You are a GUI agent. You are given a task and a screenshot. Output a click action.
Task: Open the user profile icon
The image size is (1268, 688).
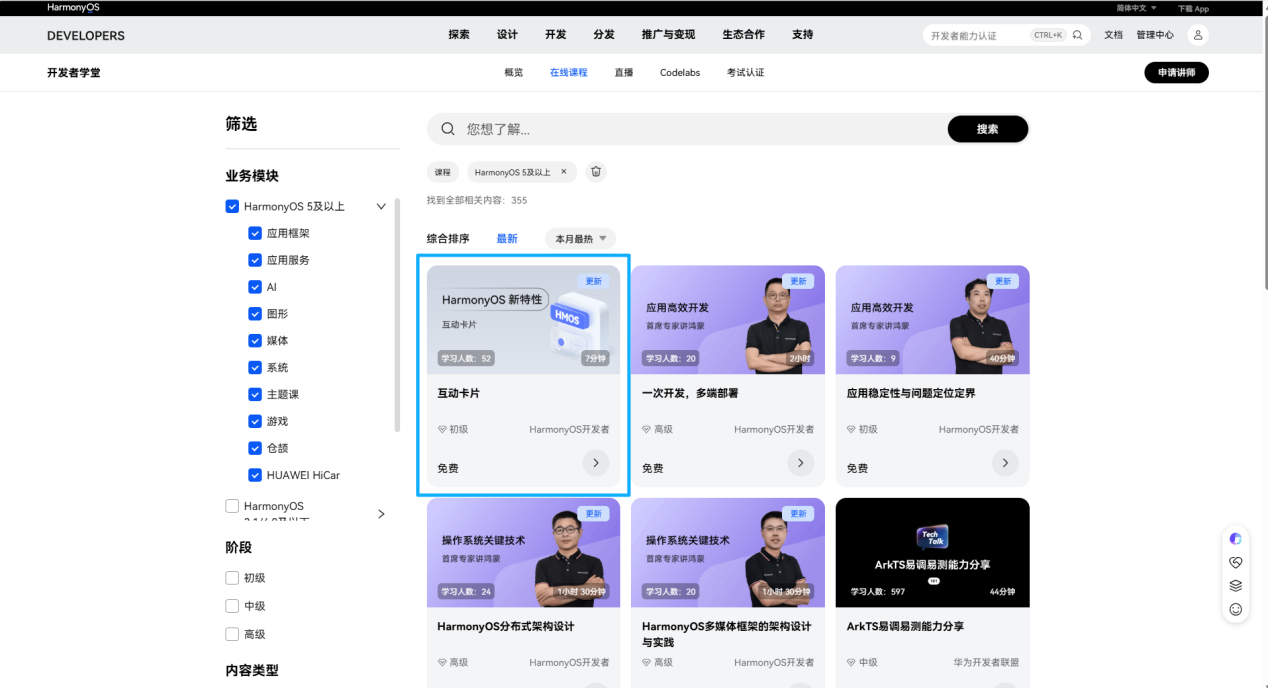click(x=1198, y=35)
